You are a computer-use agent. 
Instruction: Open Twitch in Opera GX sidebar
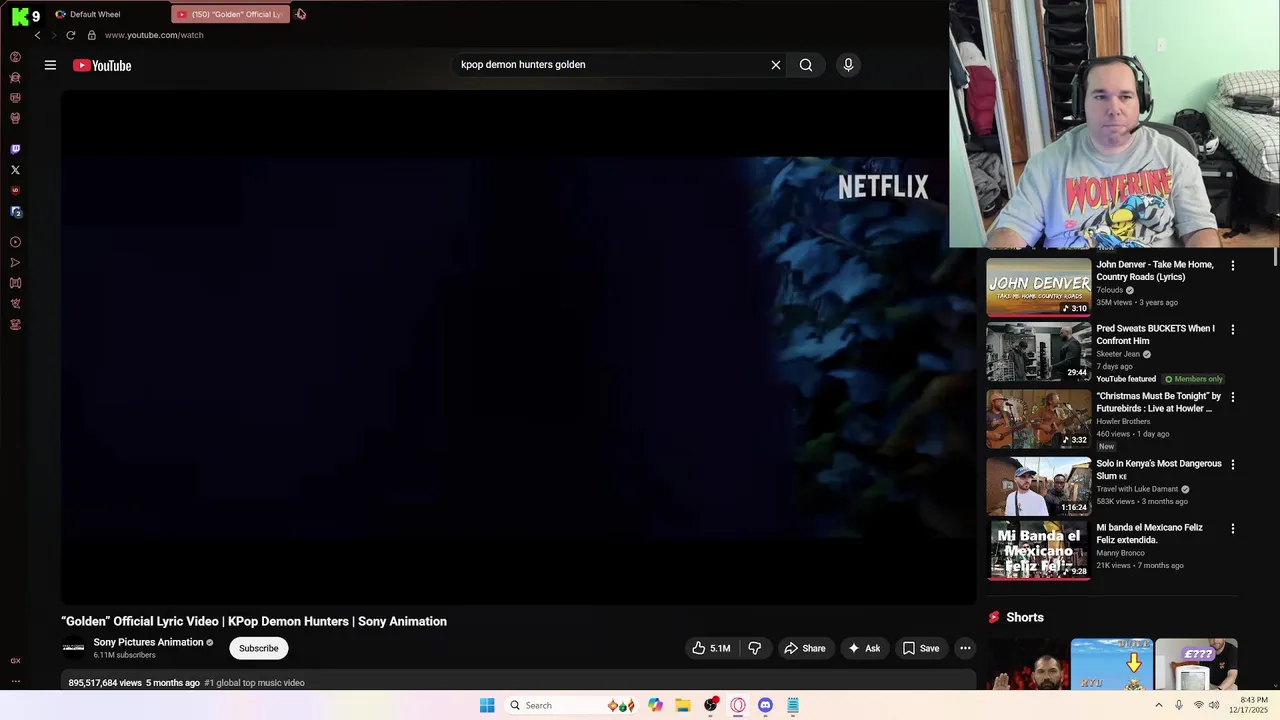pyautogui.click(x=15, y=149)
